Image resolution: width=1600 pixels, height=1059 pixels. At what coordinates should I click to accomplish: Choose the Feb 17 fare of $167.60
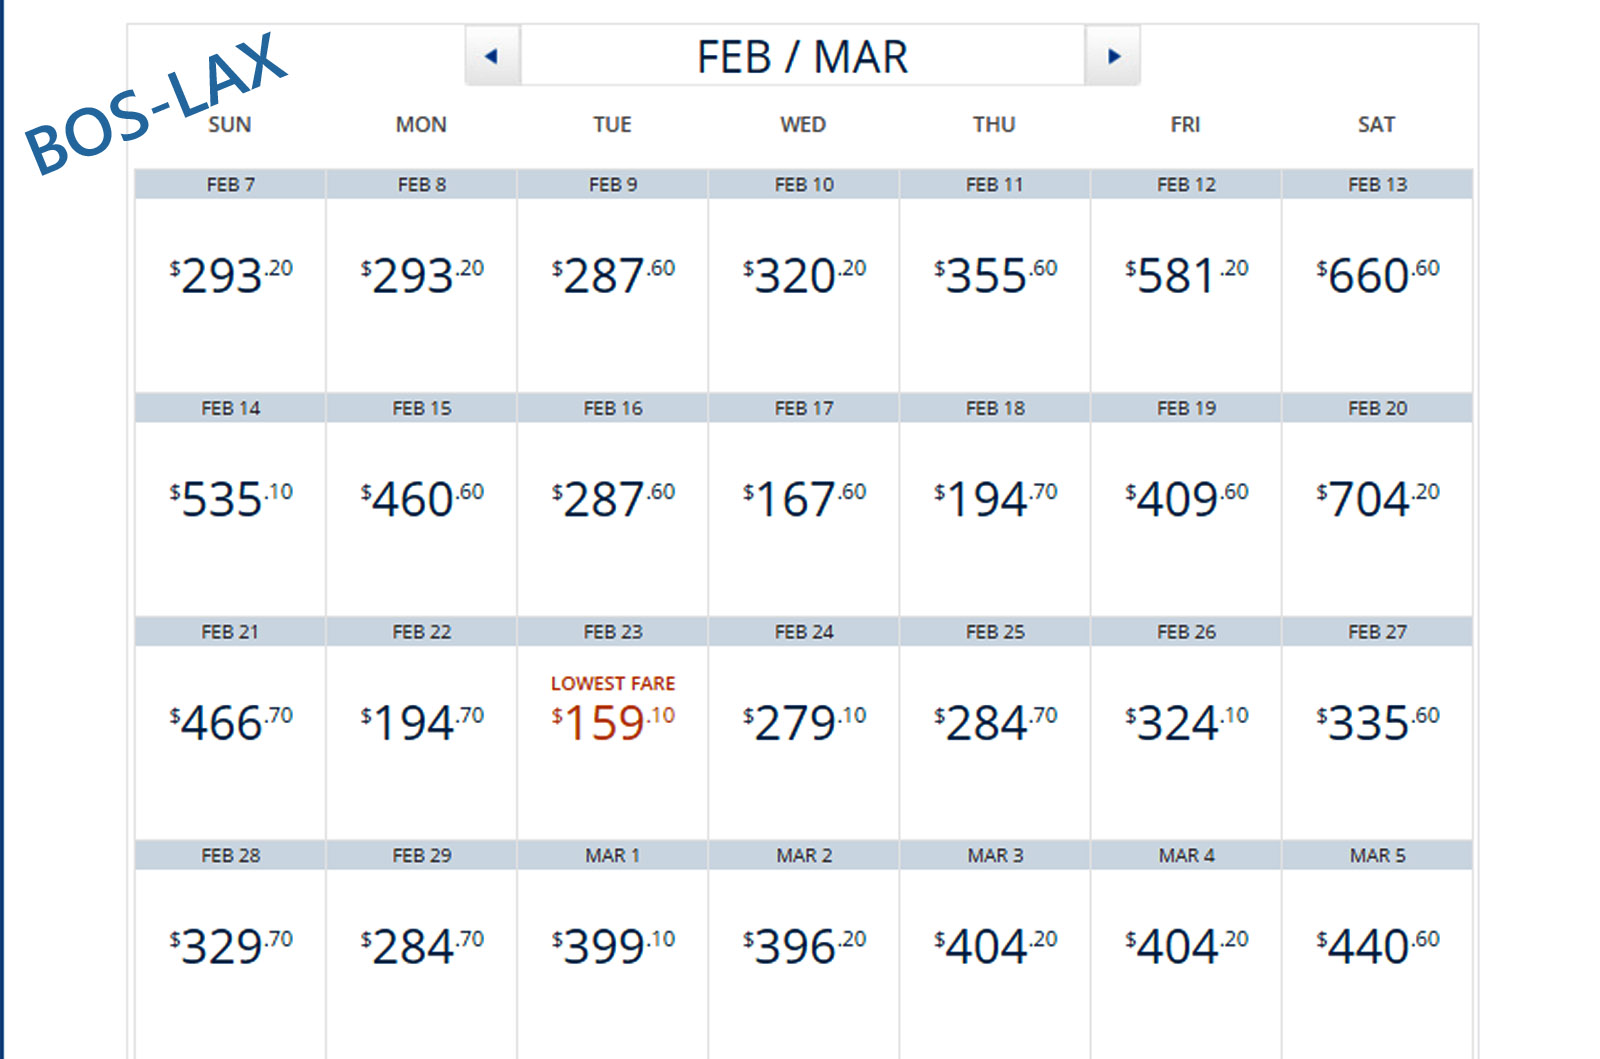pos(804,498)
